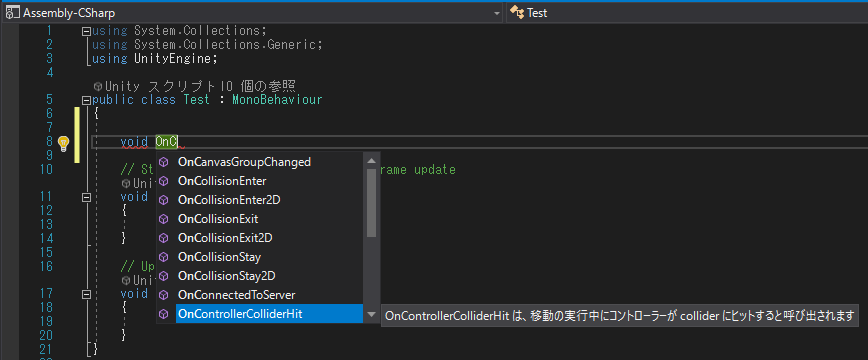
Task: Click the Unity script CodeLens icon above class
Action: point(97,86)
